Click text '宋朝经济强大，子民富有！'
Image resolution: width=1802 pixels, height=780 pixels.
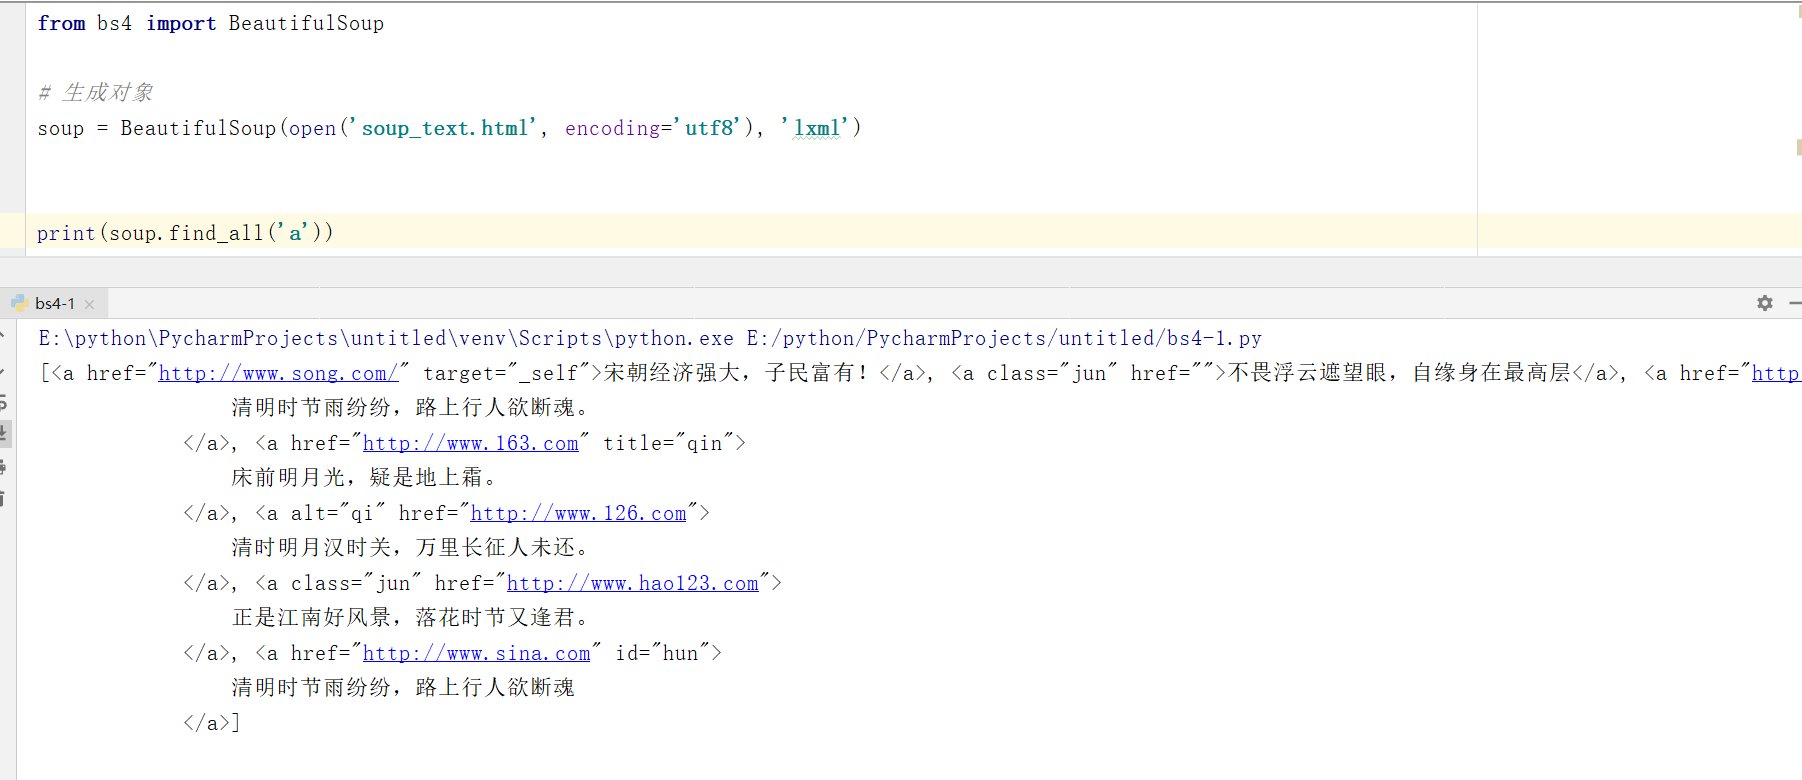click(736, 373)
